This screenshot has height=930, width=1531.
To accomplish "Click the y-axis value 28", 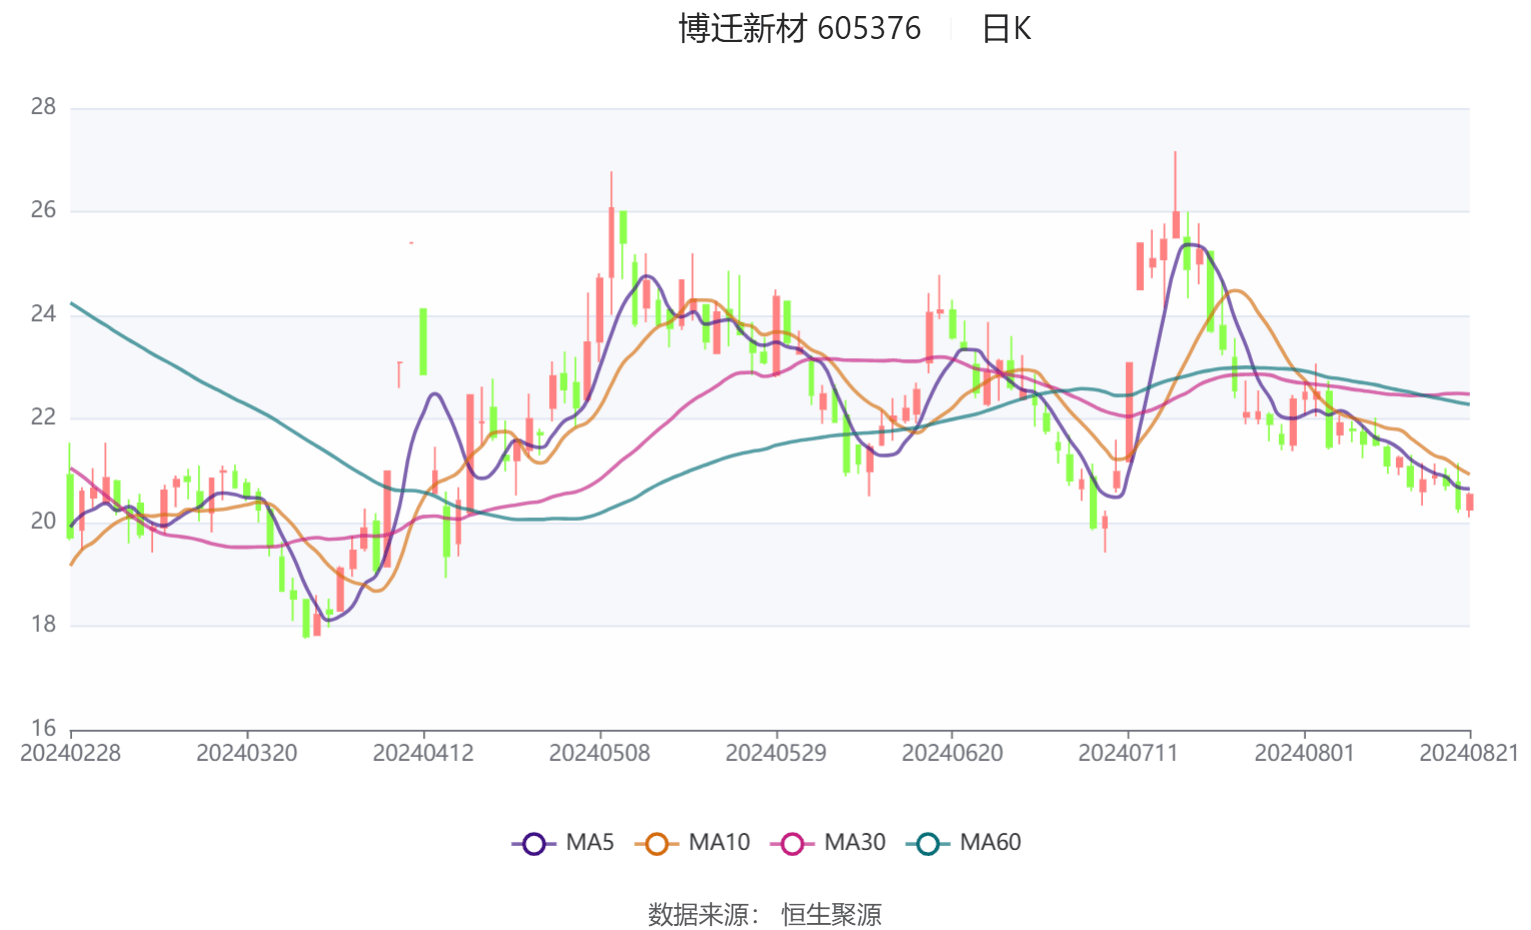I will [43, 107].
